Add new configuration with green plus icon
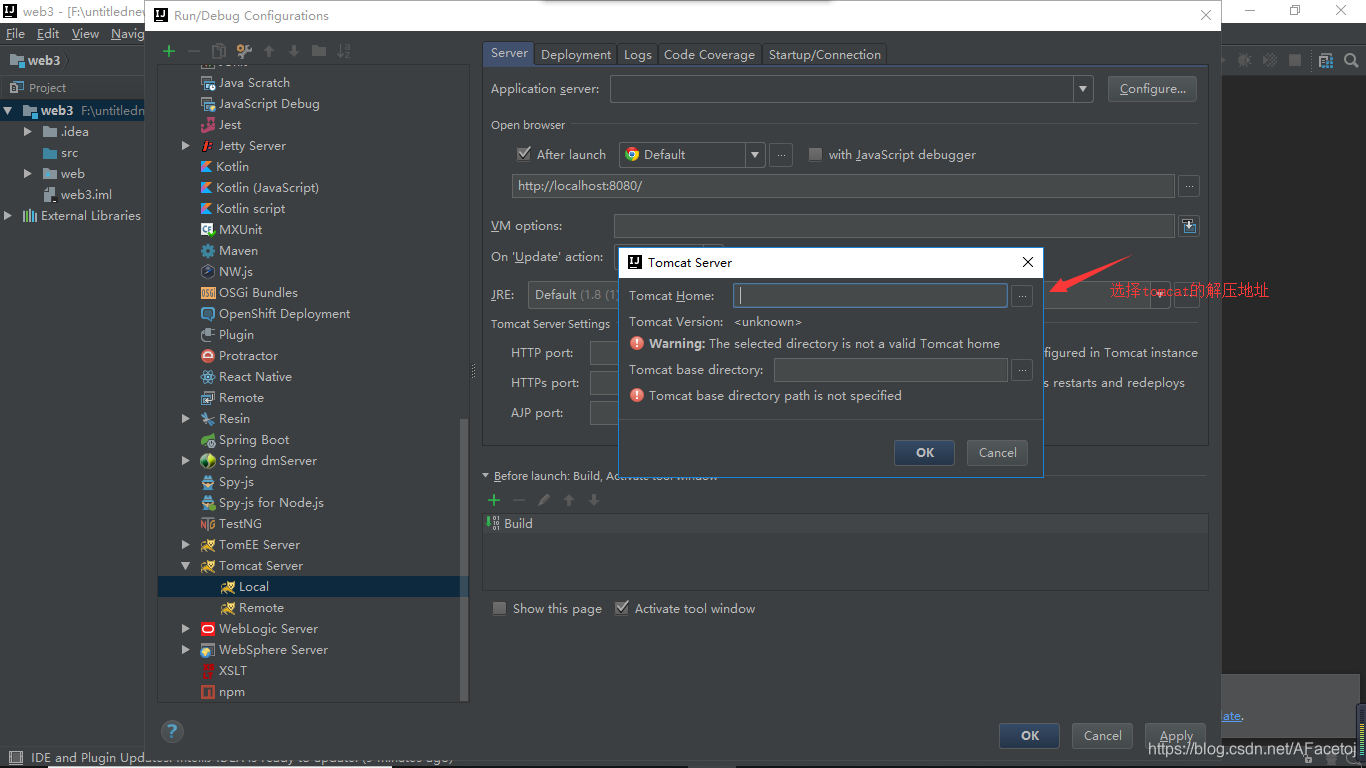Viewport: 1366px width, 768px height. [x=169, y=51]
